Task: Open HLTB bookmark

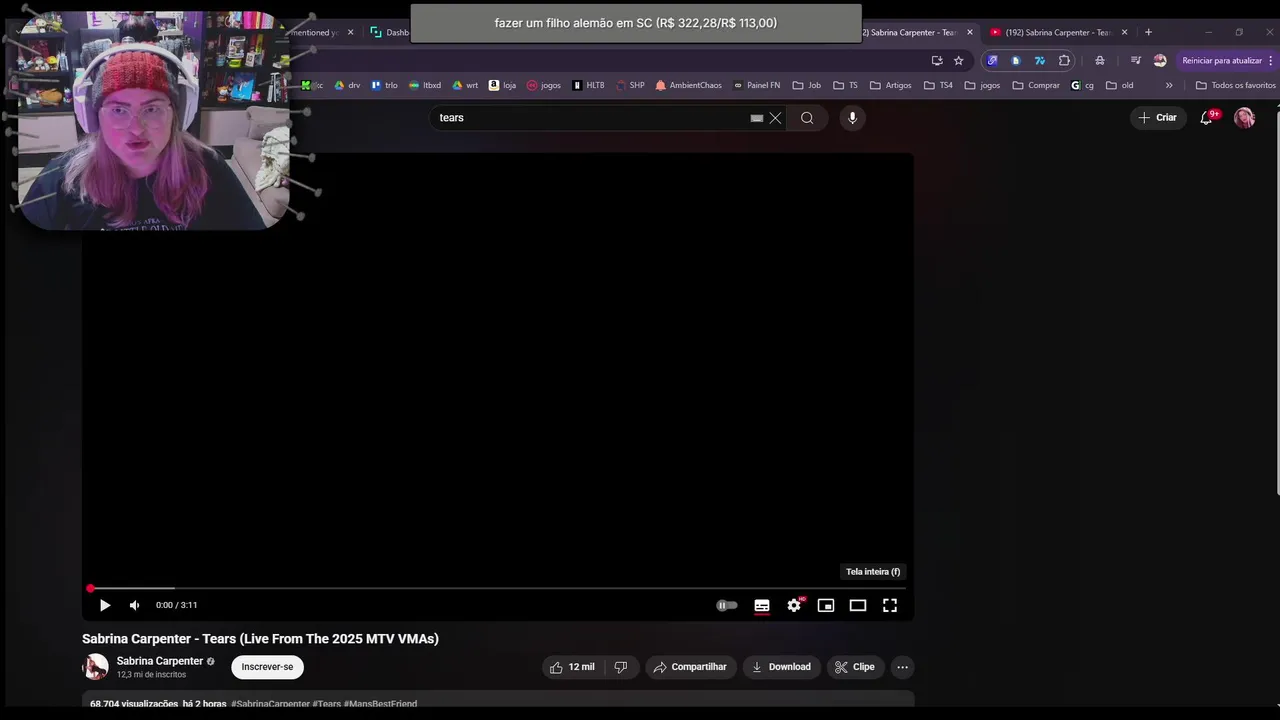Action: (x=588, y=85)
